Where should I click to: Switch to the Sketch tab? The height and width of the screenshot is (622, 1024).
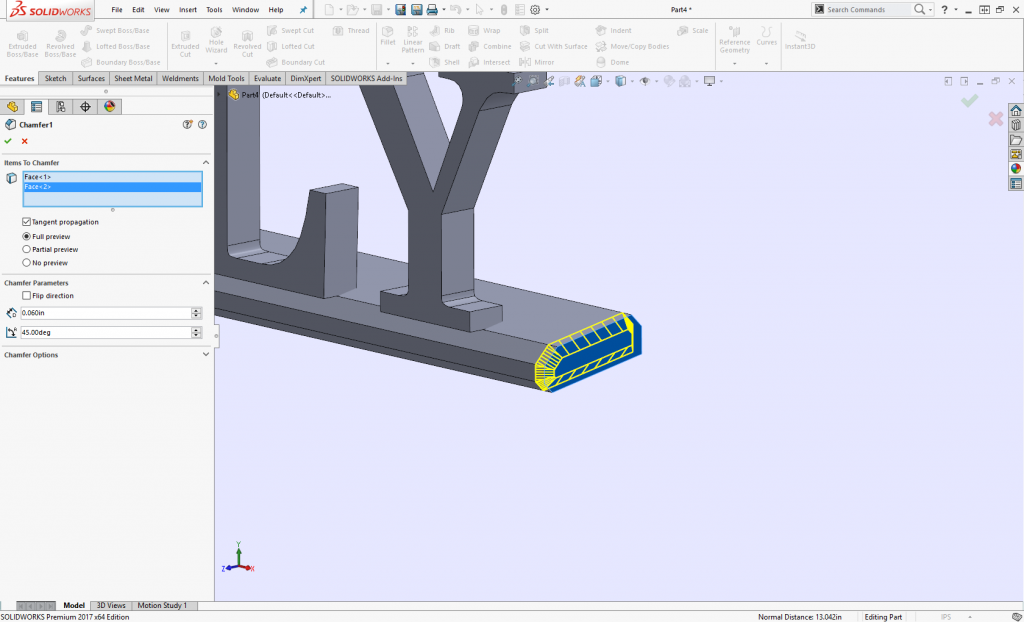coord(56,78)
